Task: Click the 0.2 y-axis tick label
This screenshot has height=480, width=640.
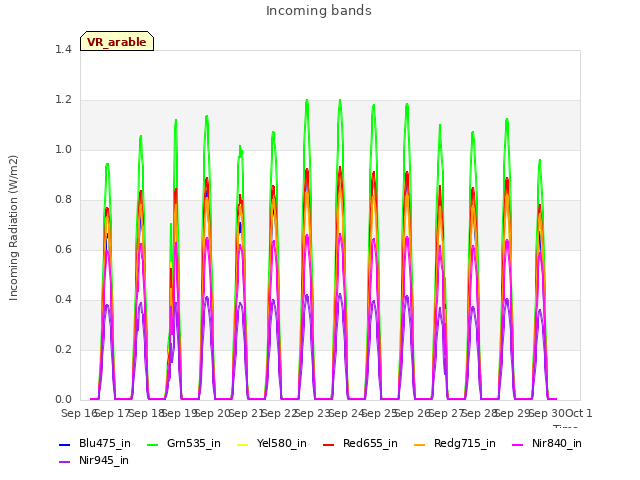Action: pos(63,350)
